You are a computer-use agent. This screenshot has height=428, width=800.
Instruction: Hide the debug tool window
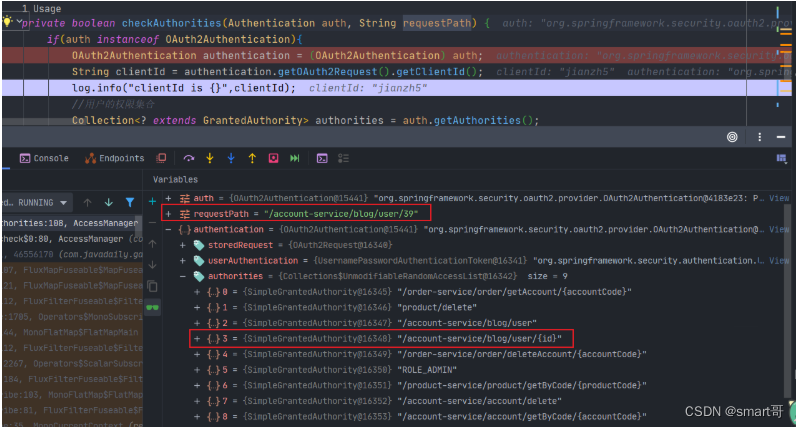click(x=781, y=137)
